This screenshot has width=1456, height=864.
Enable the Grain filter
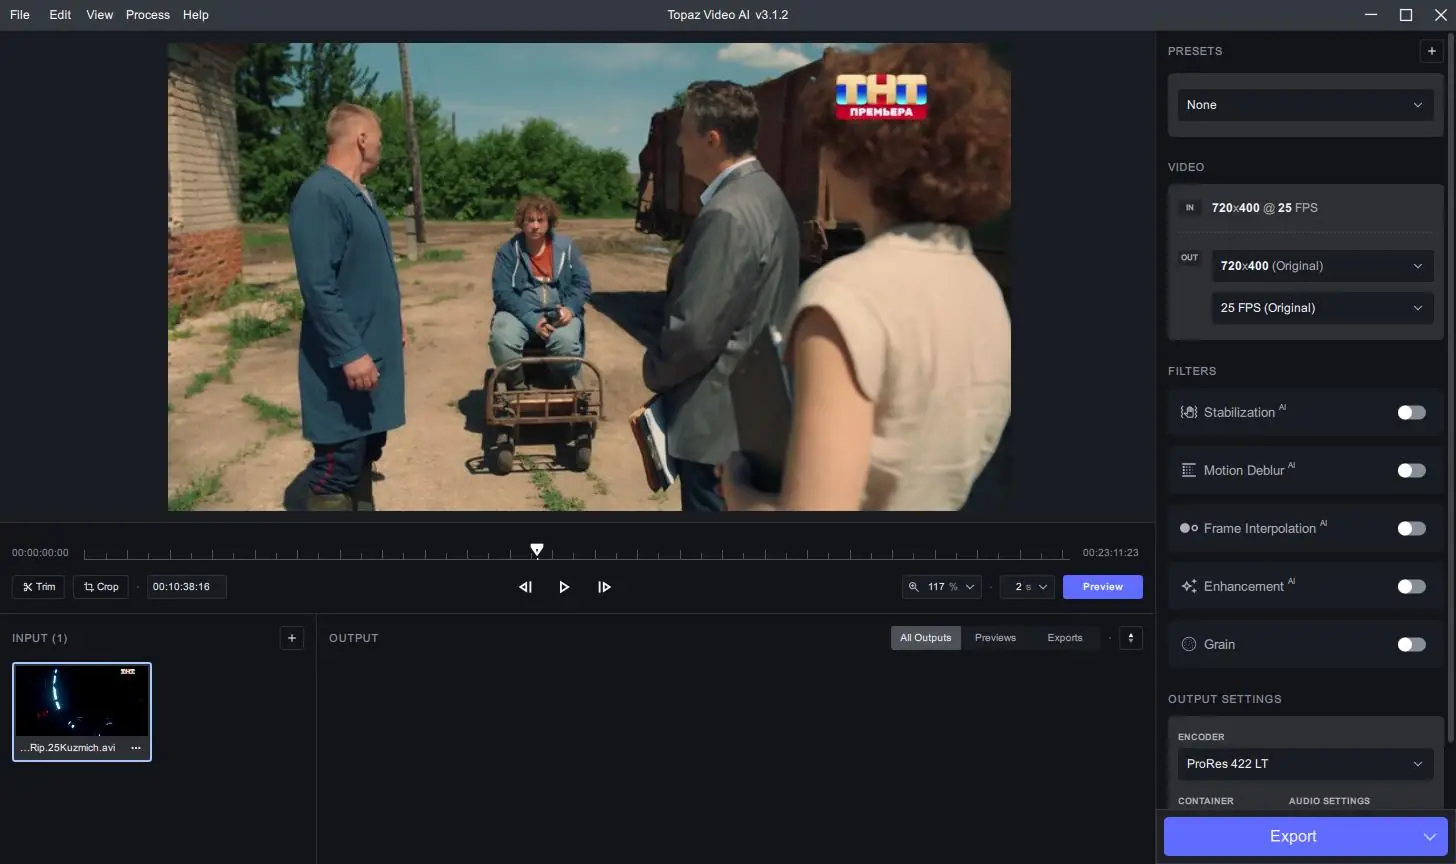tap(1411, 644)
